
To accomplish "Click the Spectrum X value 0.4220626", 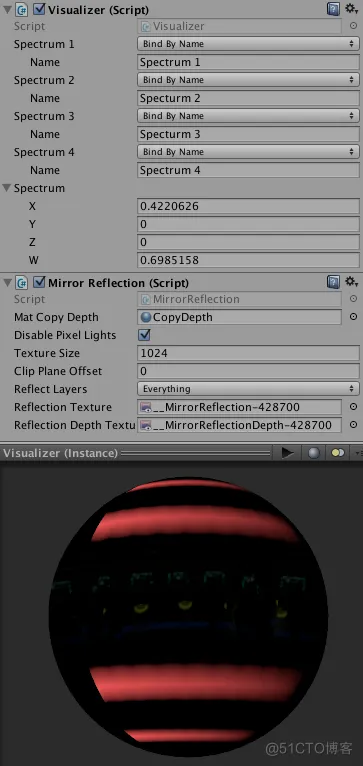I will pos(248,206).
